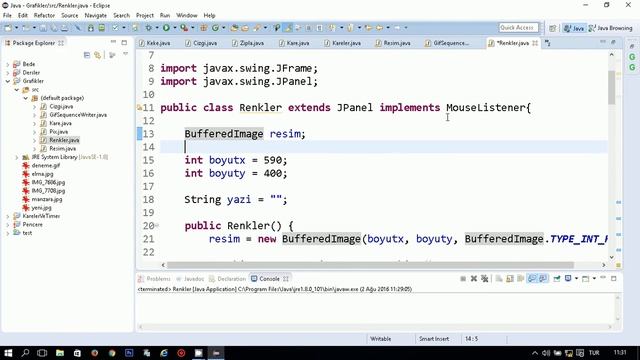Switch to the Java perspective button
The height and width of the screenshot is (360, 640).
coord(574,28)
